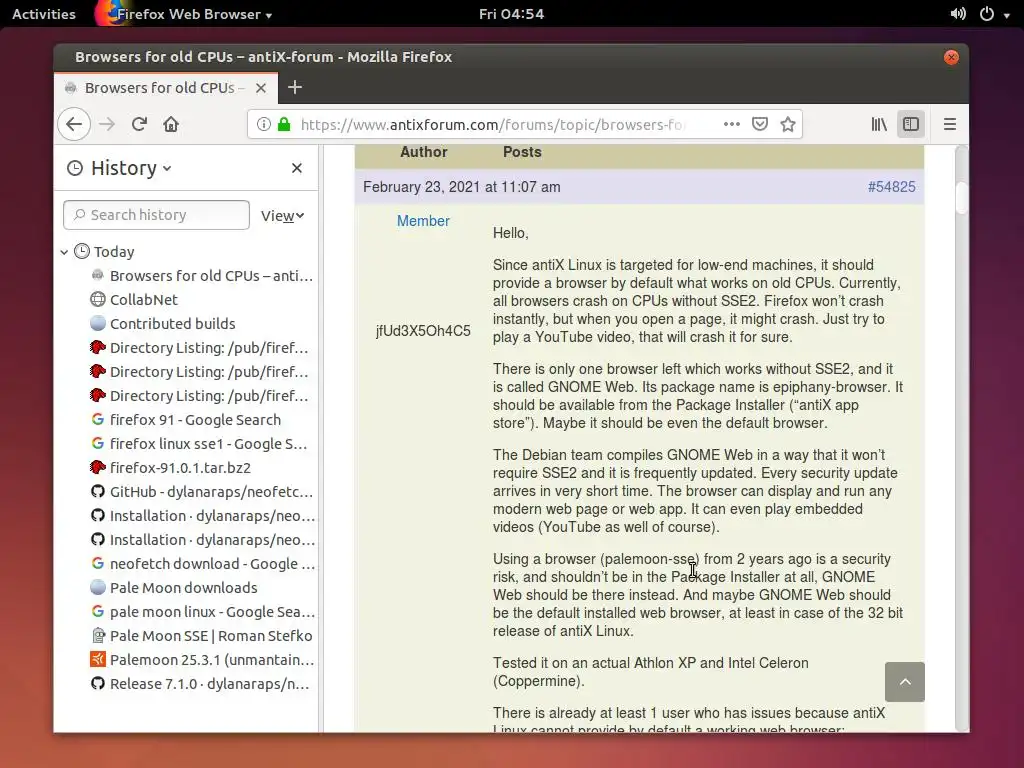
Task: Focus the Search history field
Action: pos(156,215)
